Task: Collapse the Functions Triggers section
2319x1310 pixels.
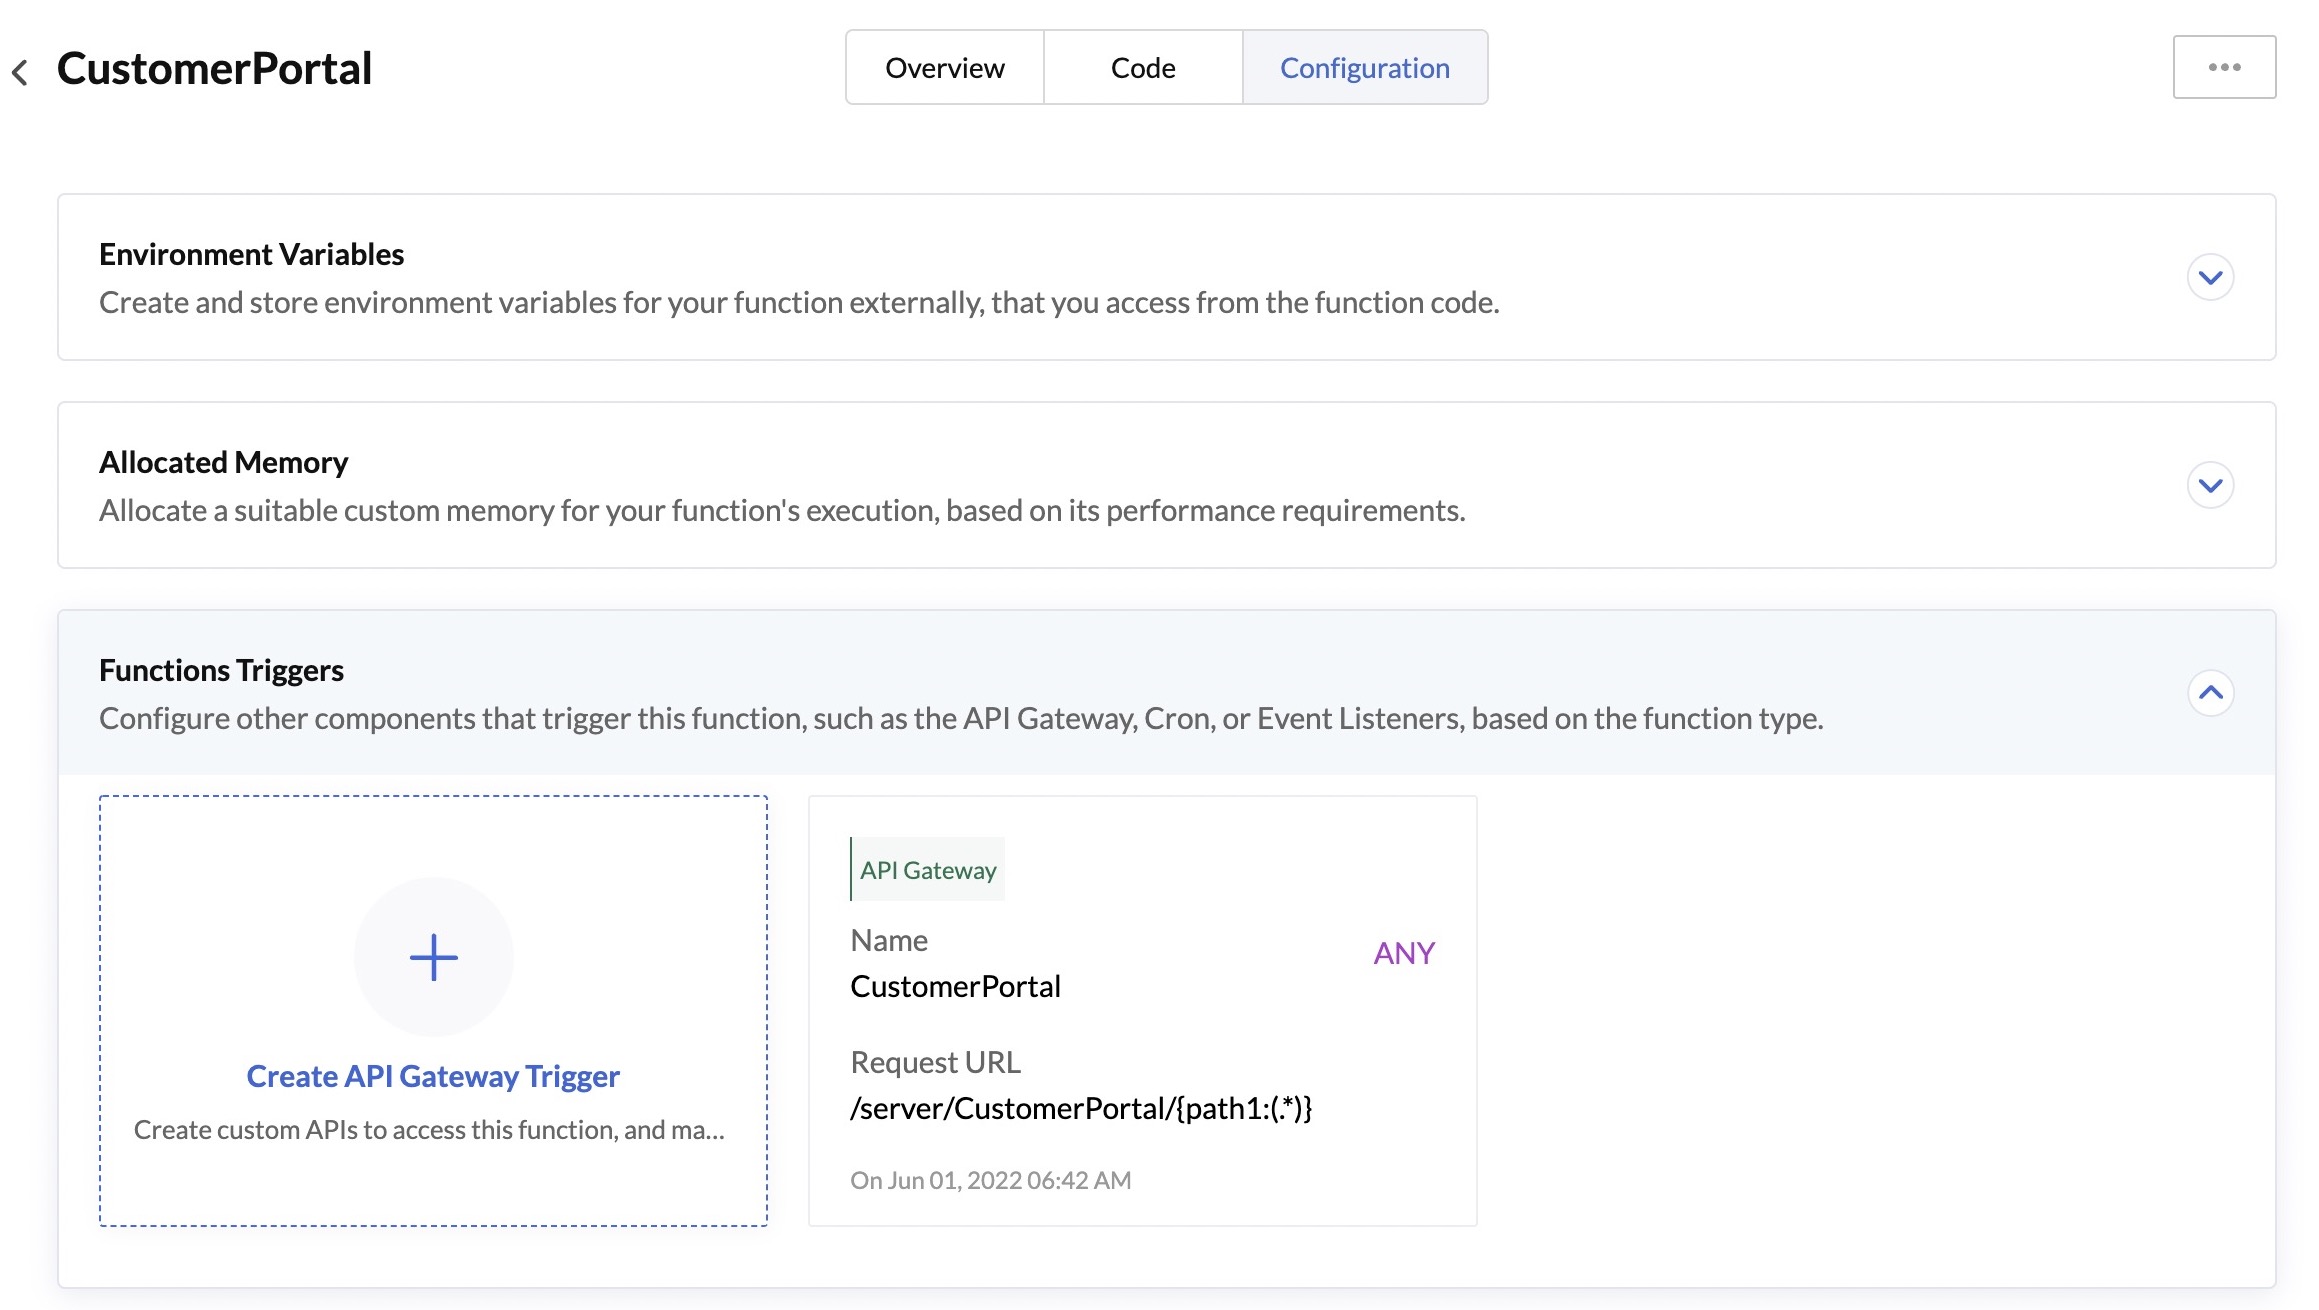Action: (x=2211, y=692)
